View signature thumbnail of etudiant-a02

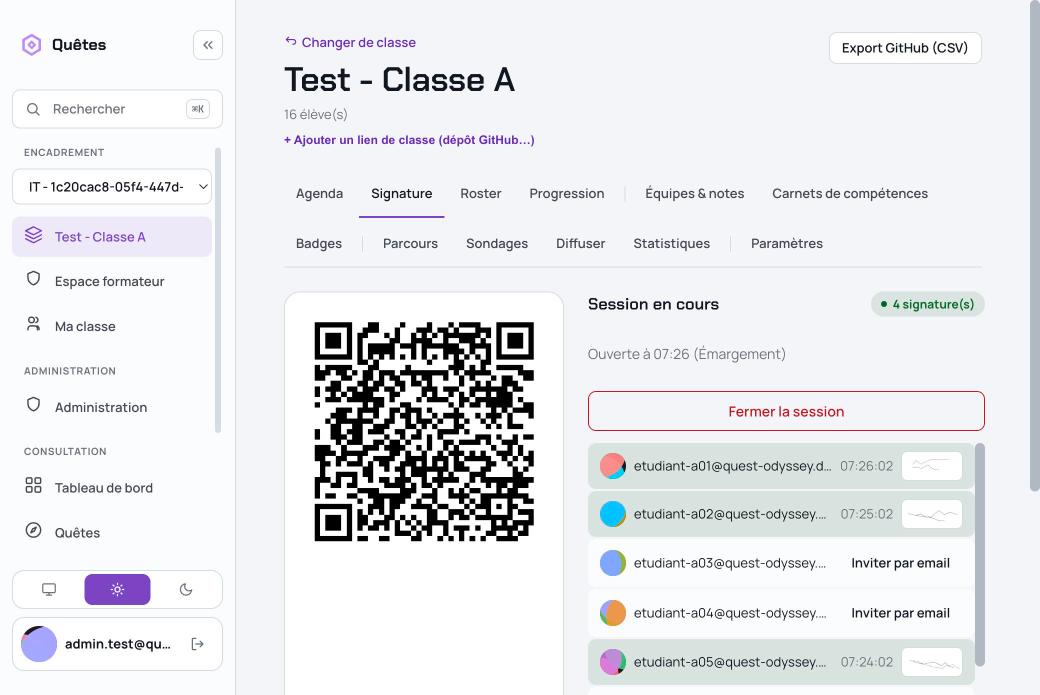(932, 514)
